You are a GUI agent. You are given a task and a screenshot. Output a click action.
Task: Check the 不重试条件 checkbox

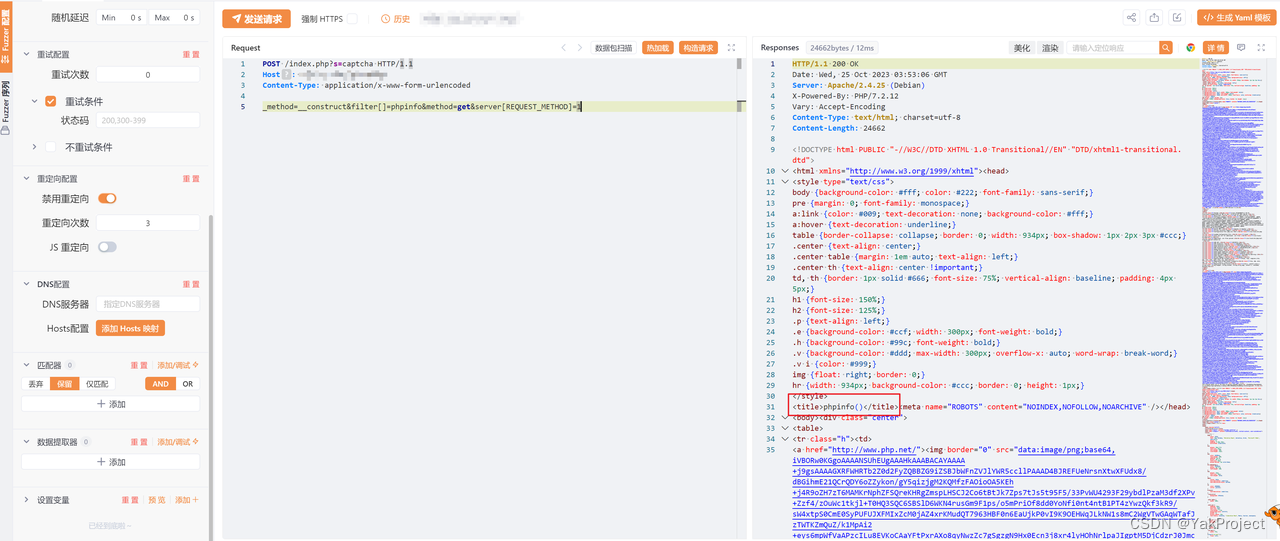coord(50,147)
